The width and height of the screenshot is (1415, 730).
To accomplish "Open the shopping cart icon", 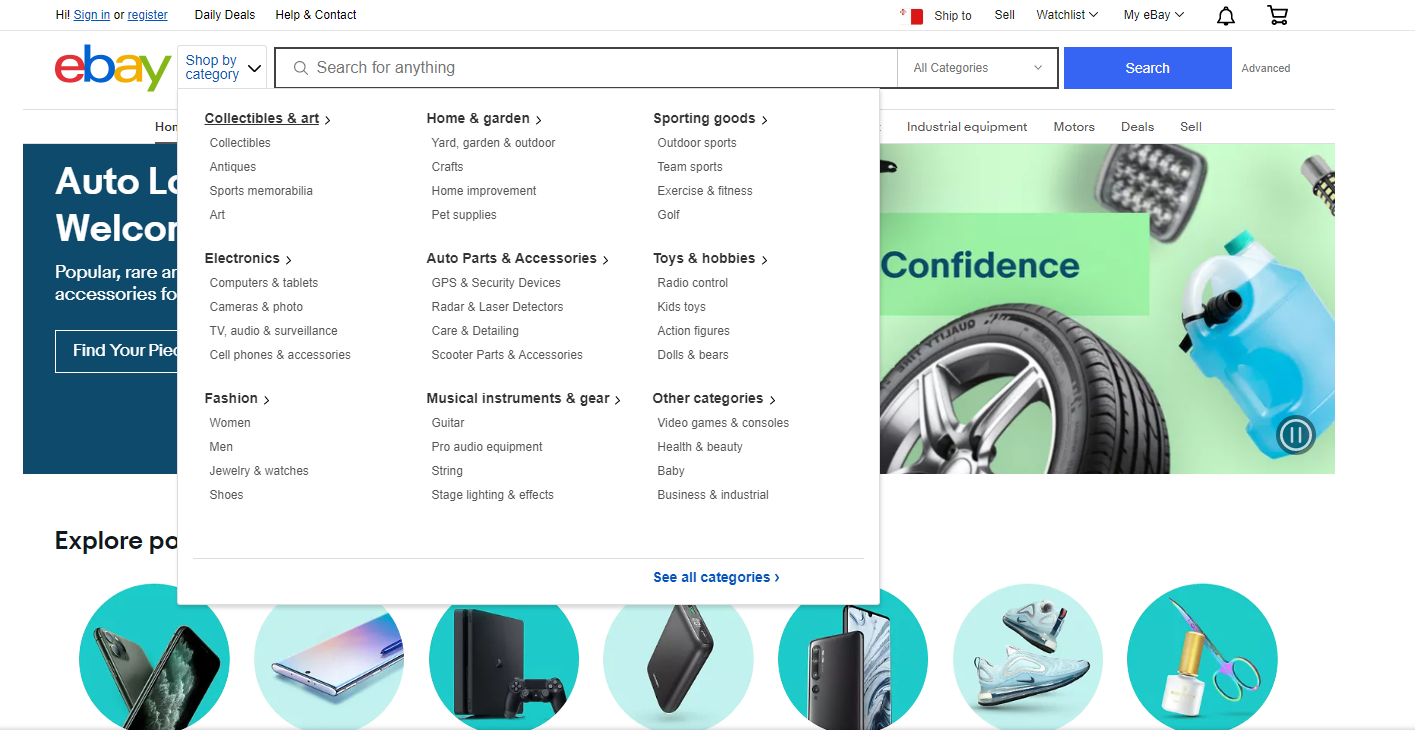I will [x=1277, y=15].
